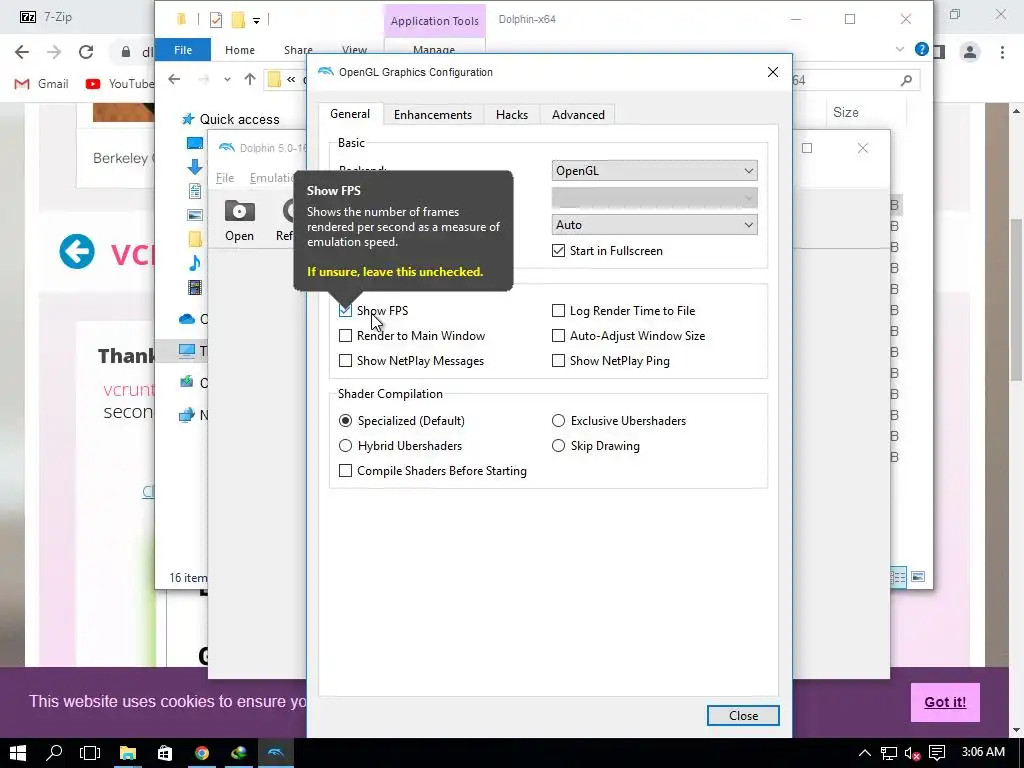The image size is (1024, 768).
Task: Click the Size column header
Action: pyautogui.click(x=846, y=112)
